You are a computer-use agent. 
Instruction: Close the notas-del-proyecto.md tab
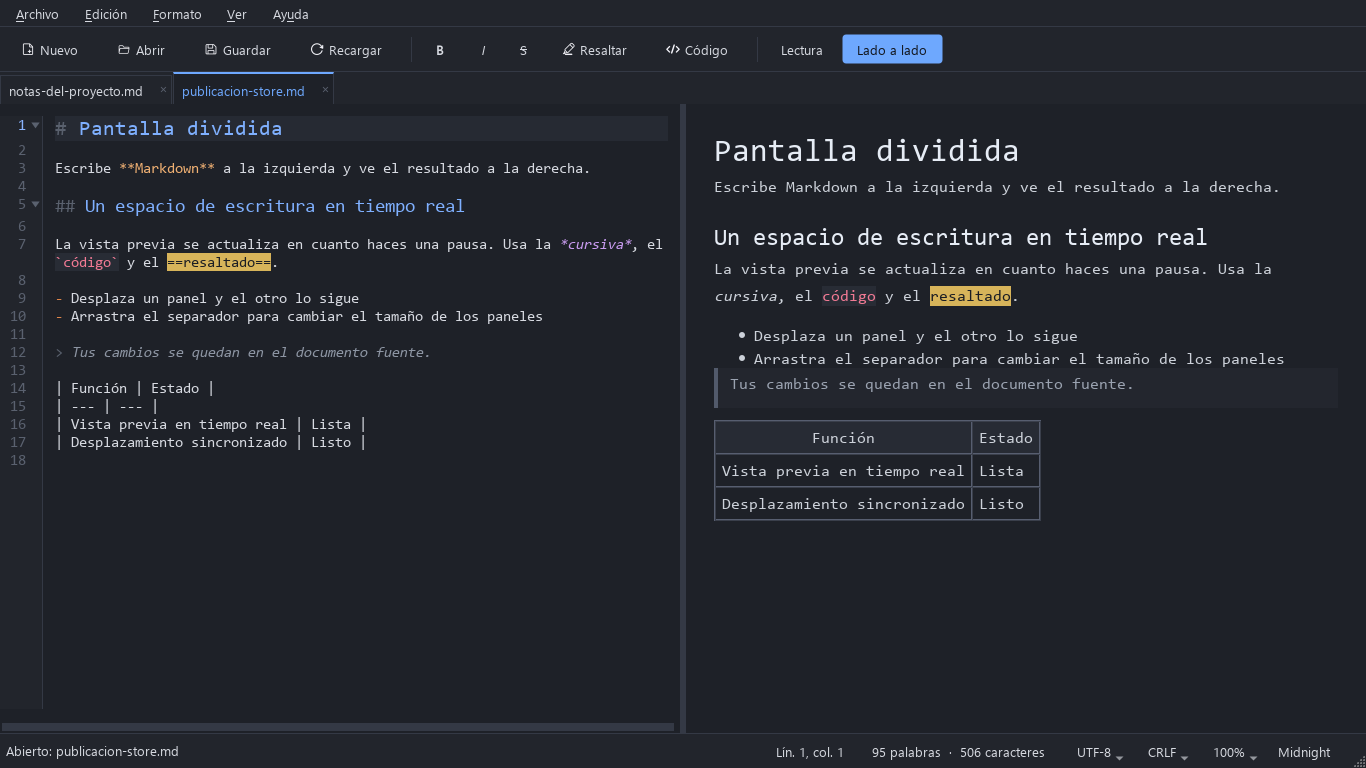(163, 90)
